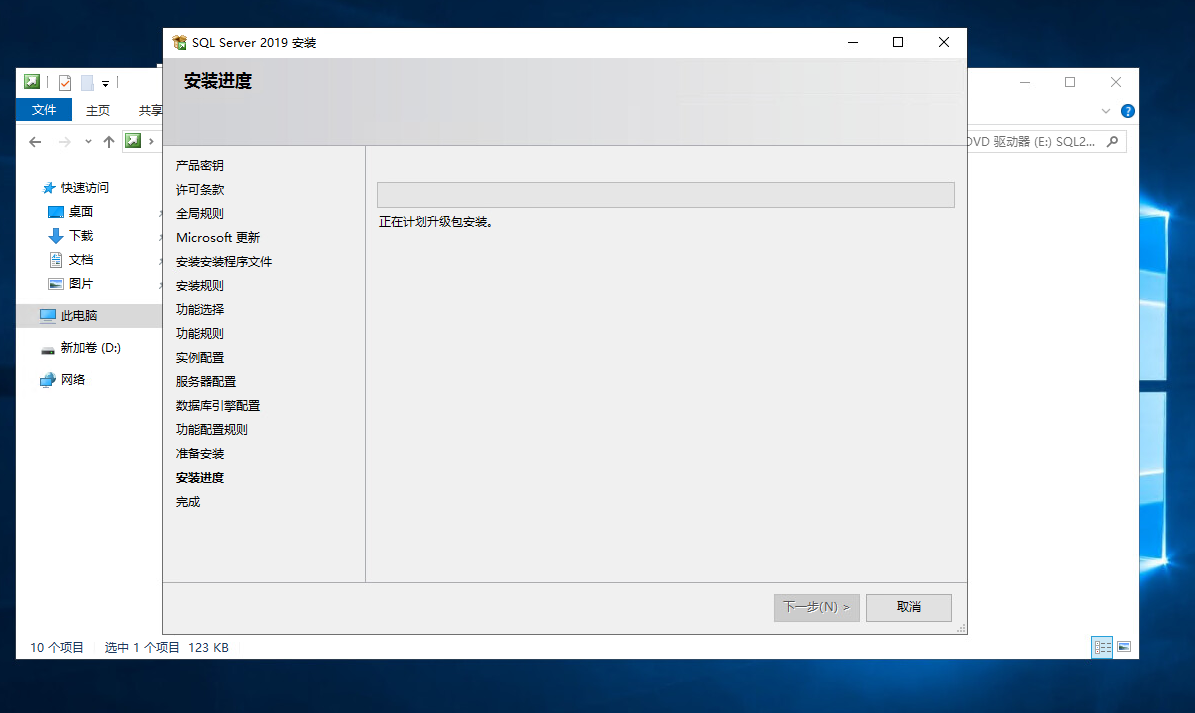Click the new folder icon in quick access toolbar
The height and width of the screenshot is (713, 1195).
87,83
